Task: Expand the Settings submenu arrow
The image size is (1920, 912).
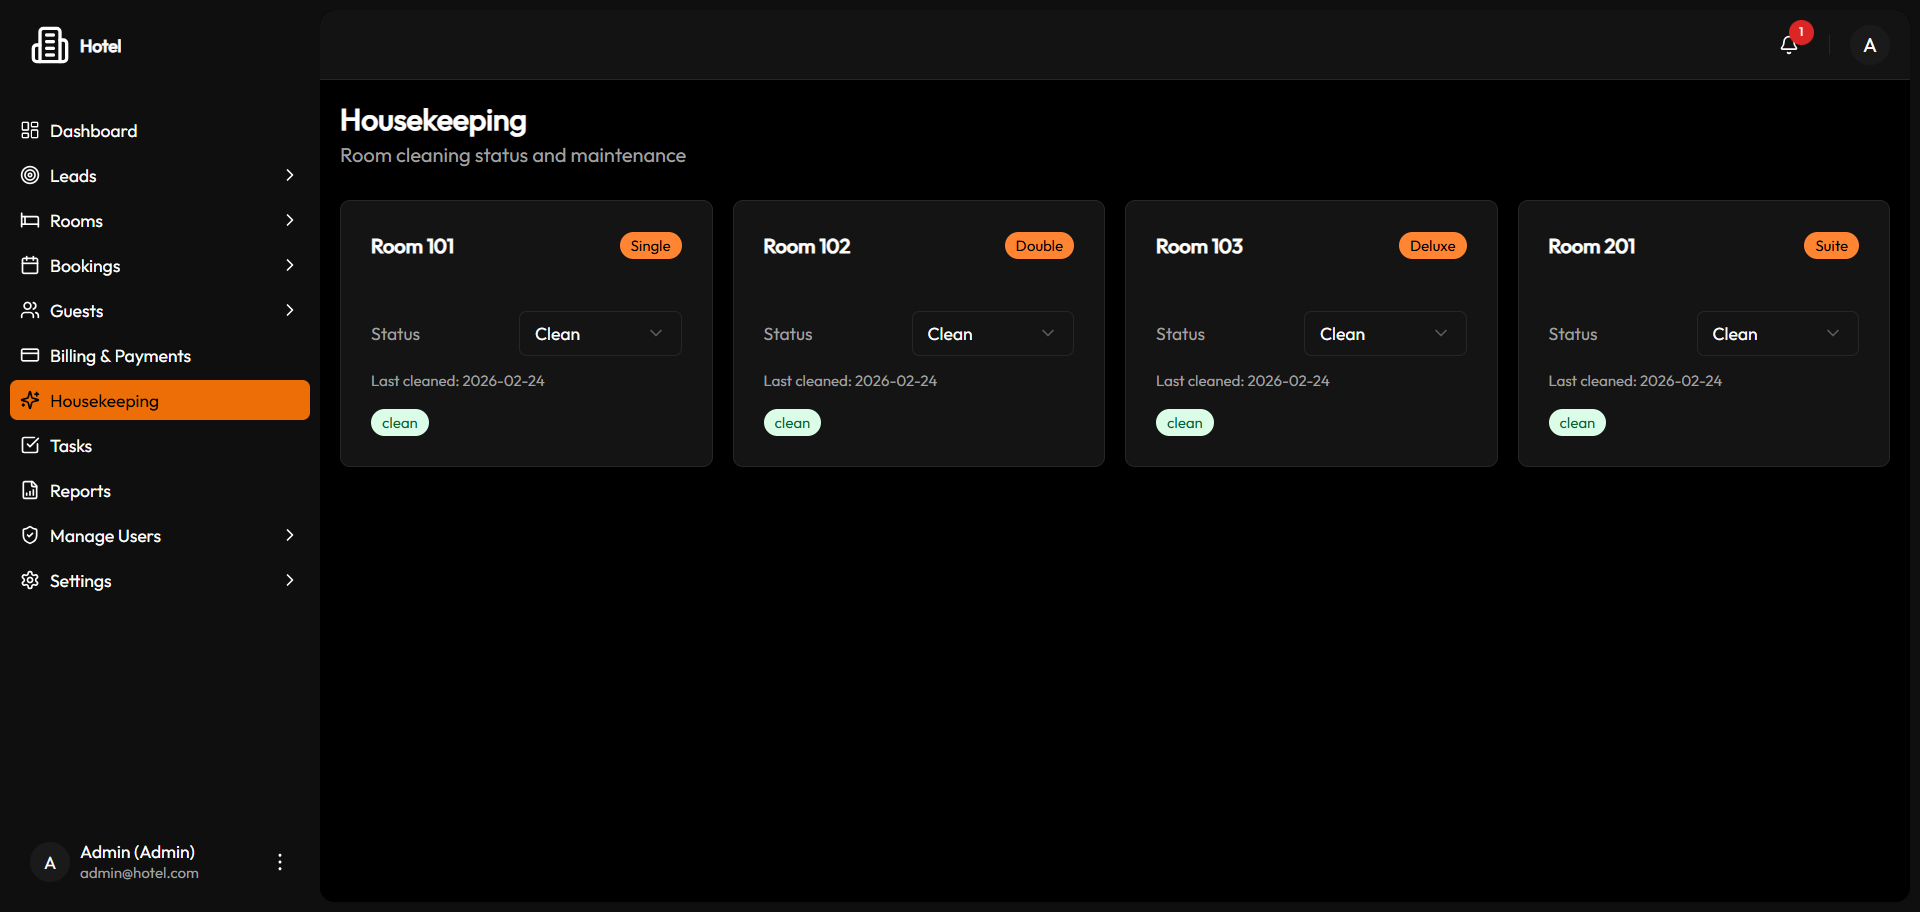Action: click(289, 580)
